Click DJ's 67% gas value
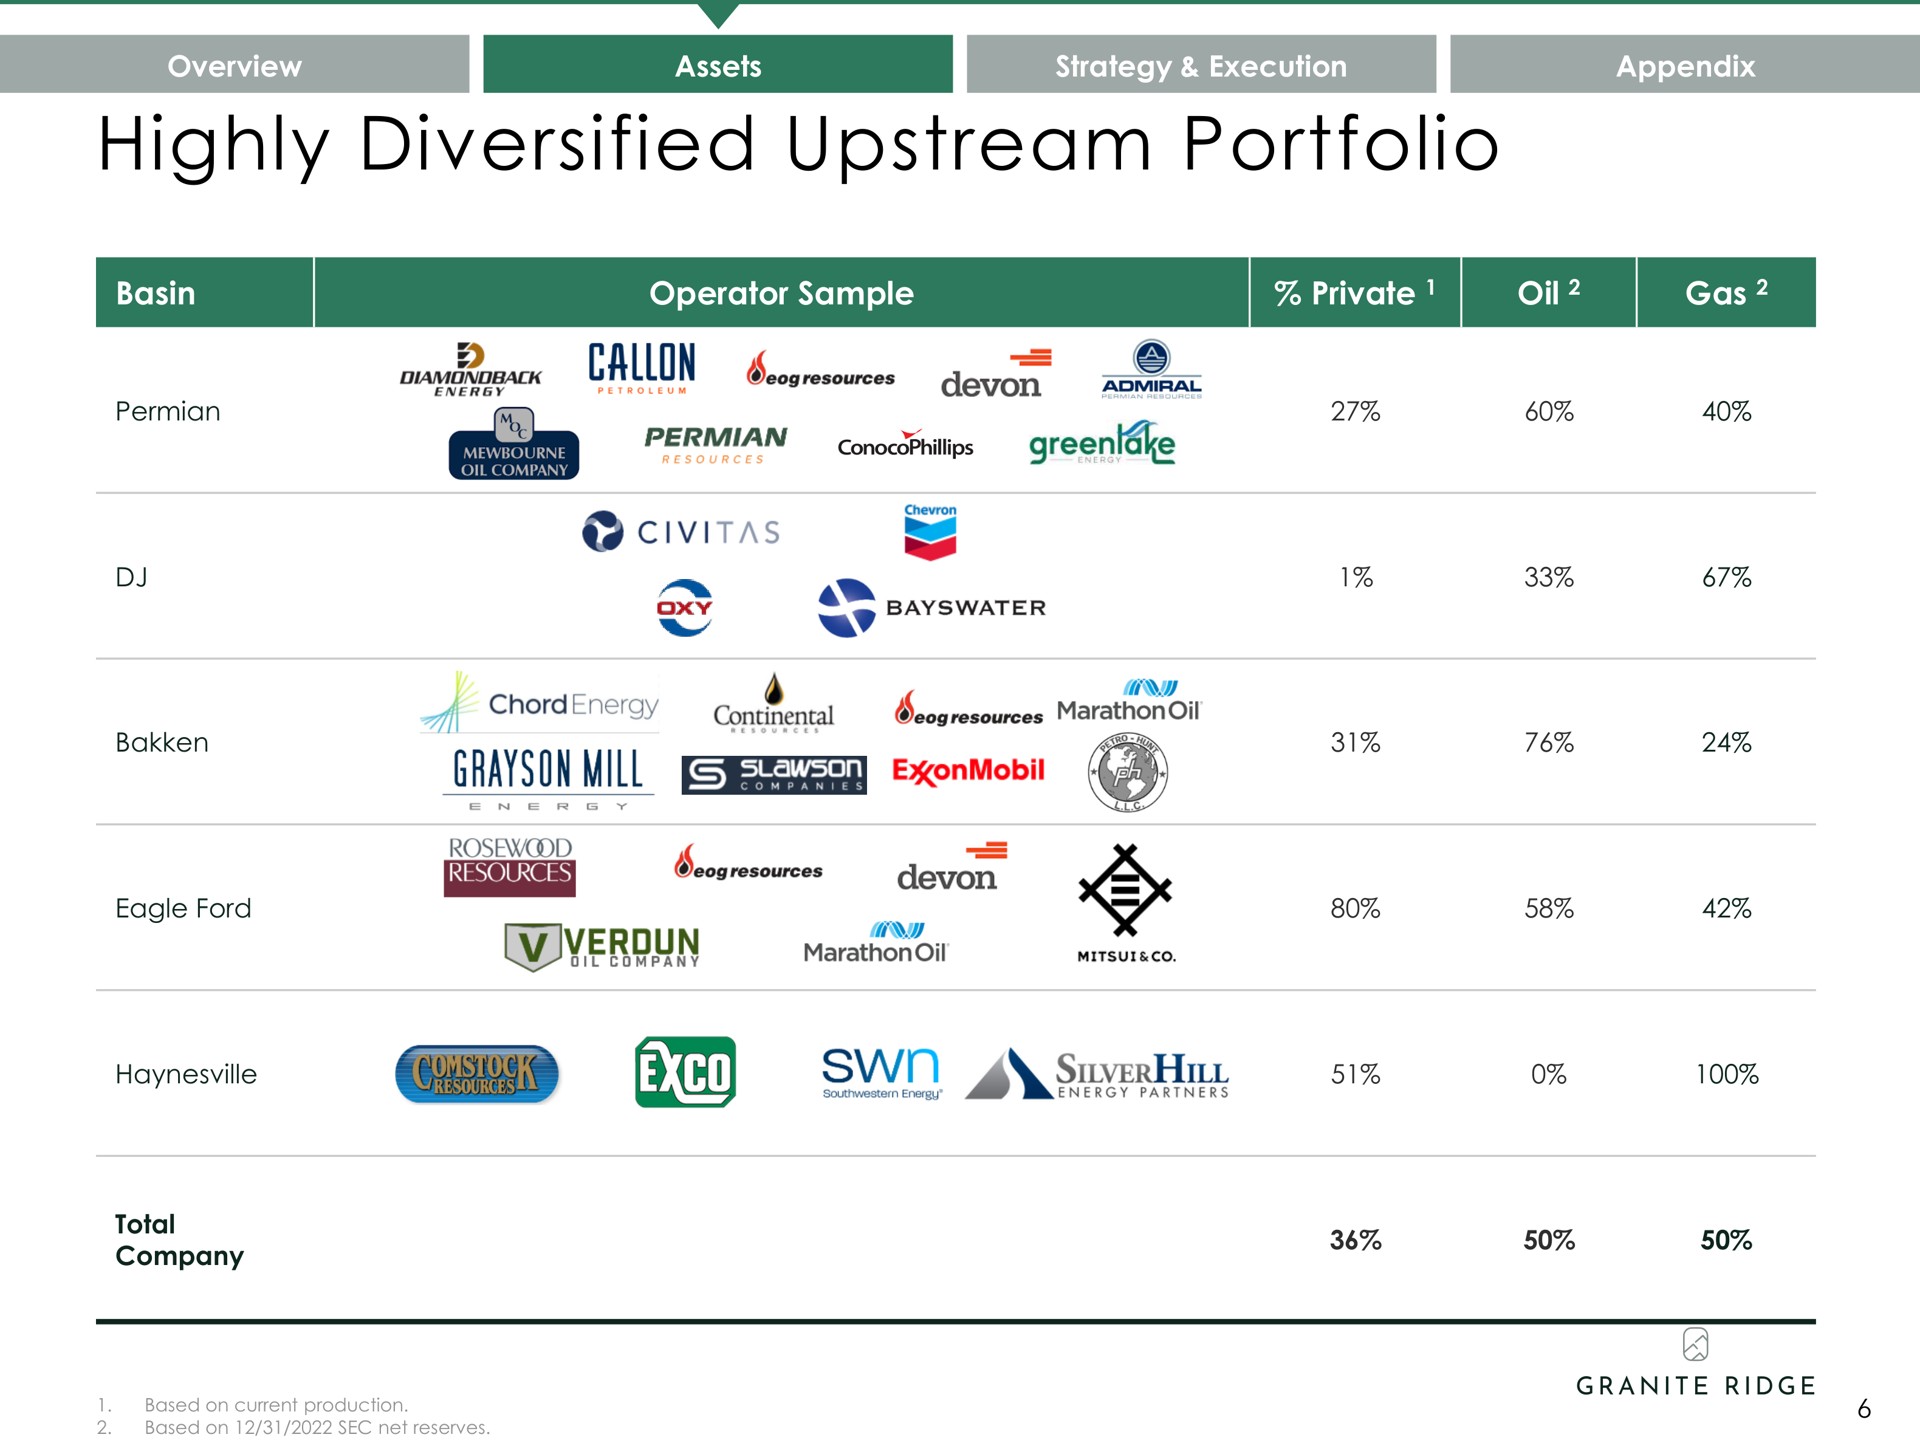Image resolution: width=1920 pixels, height=1440 pixels. tap(1727, 577)
